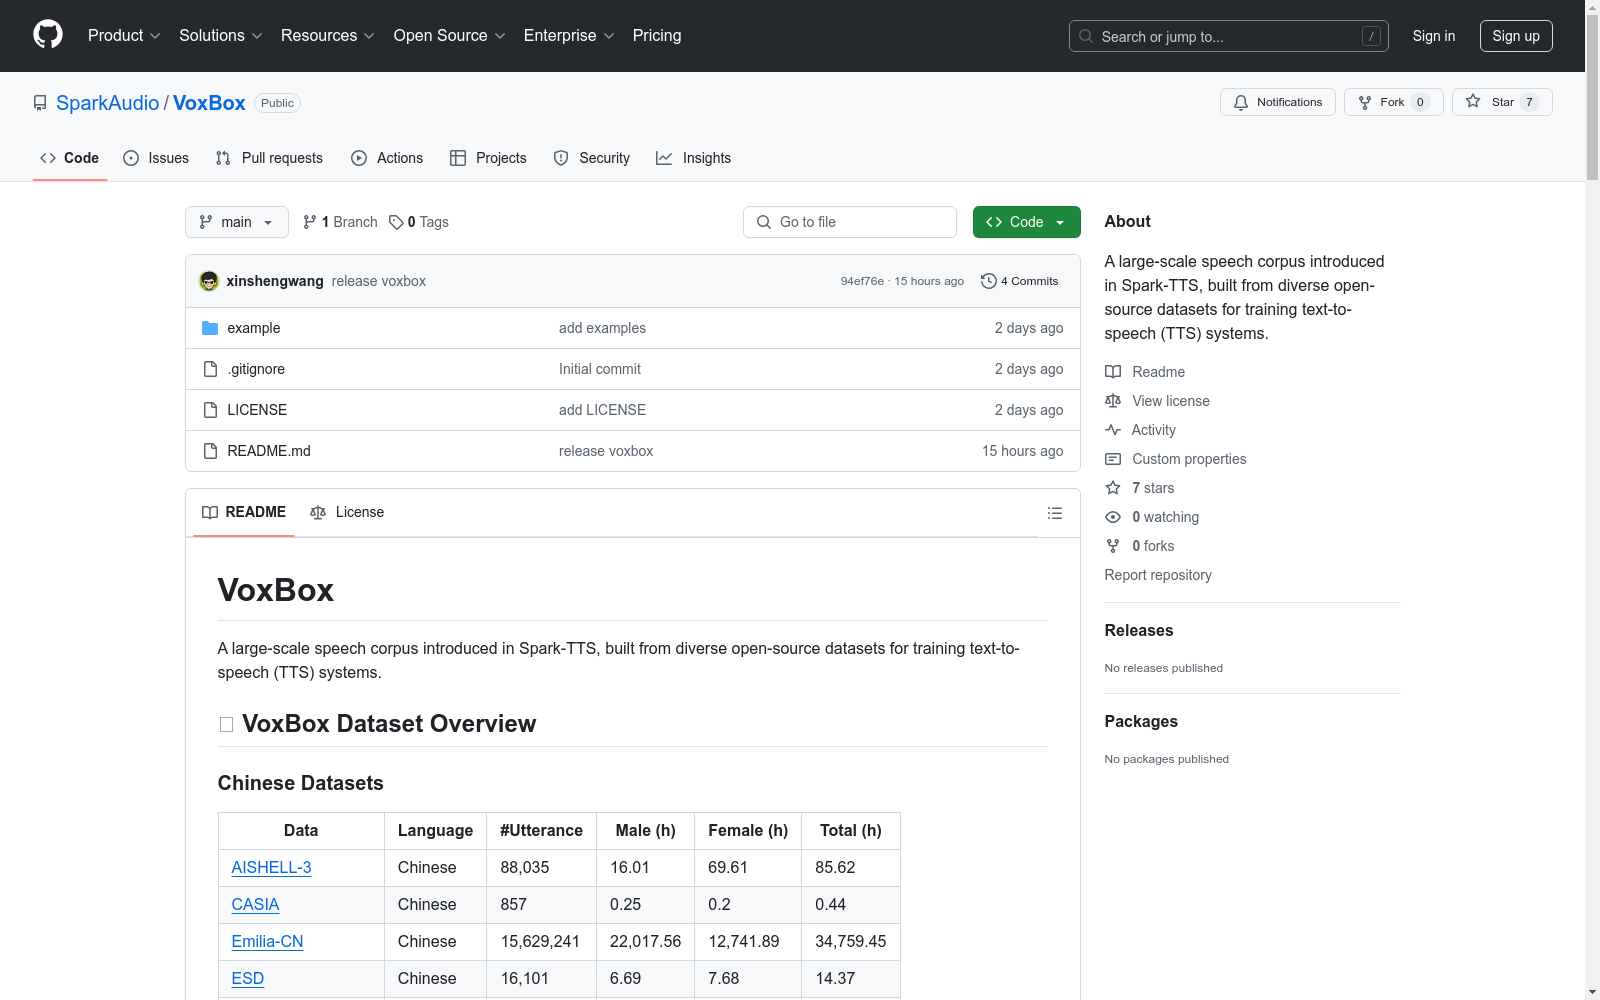The height and width of the screenshot is (1000, 1600).
Task: Click the Go to file search field
Action: 850,222
